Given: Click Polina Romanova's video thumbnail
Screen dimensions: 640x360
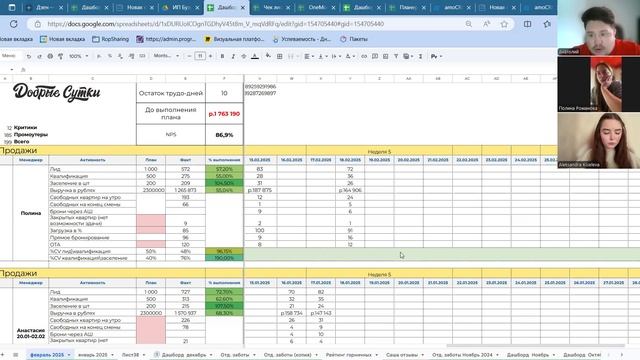Looking at the screenshot, I should [x=599, y=84].
